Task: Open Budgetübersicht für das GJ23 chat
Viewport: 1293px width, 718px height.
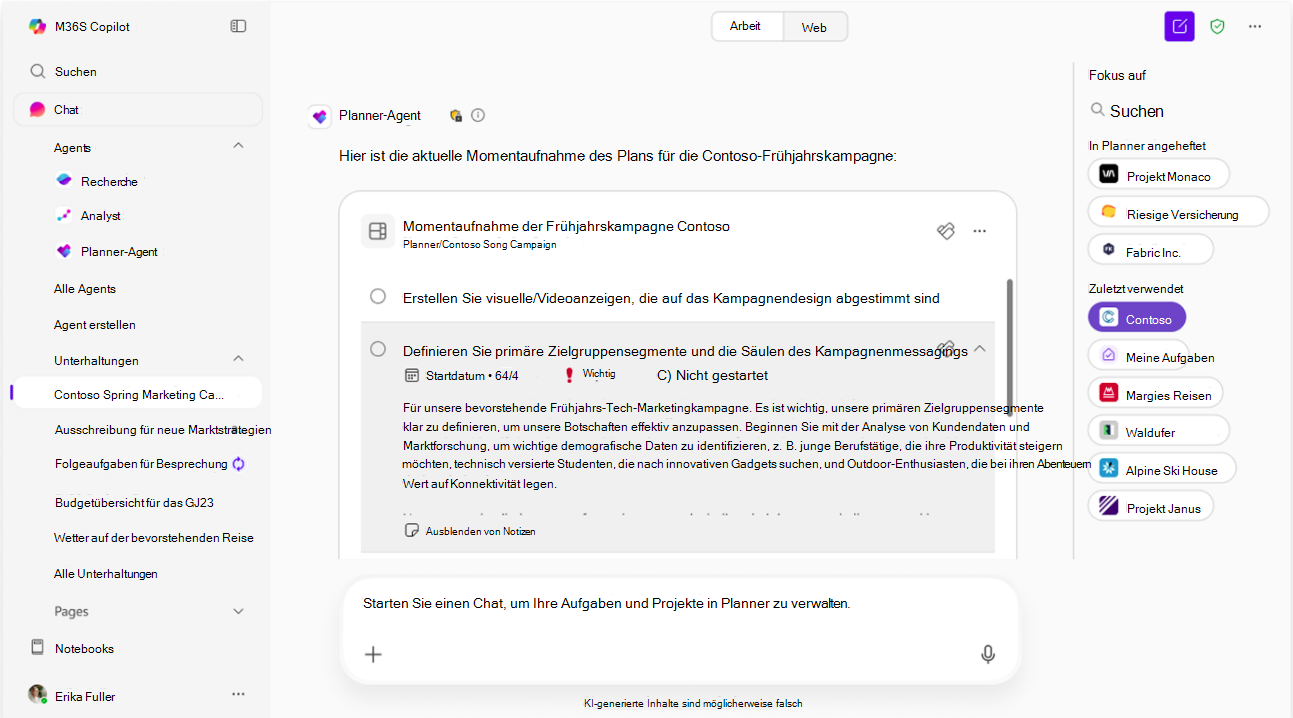Action: click(x=134, y=502)
